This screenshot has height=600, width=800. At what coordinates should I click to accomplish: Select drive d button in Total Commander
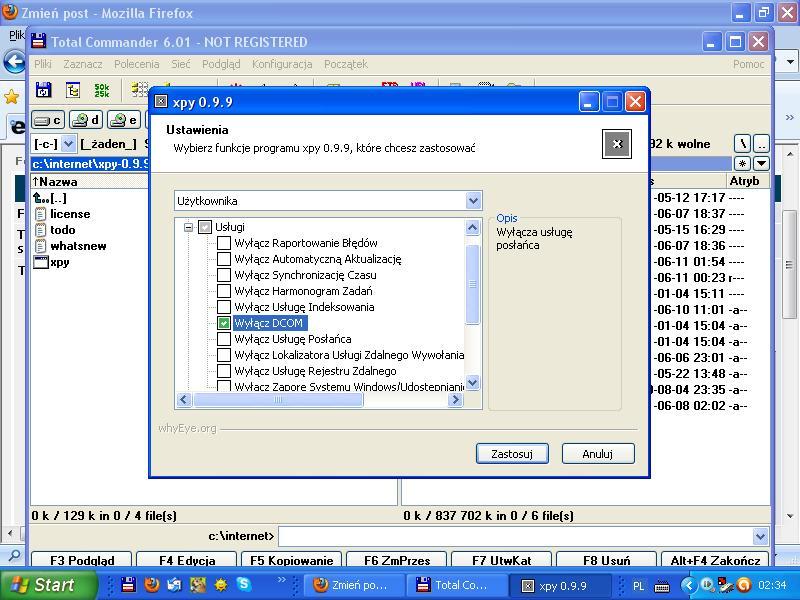click(86, 120)
